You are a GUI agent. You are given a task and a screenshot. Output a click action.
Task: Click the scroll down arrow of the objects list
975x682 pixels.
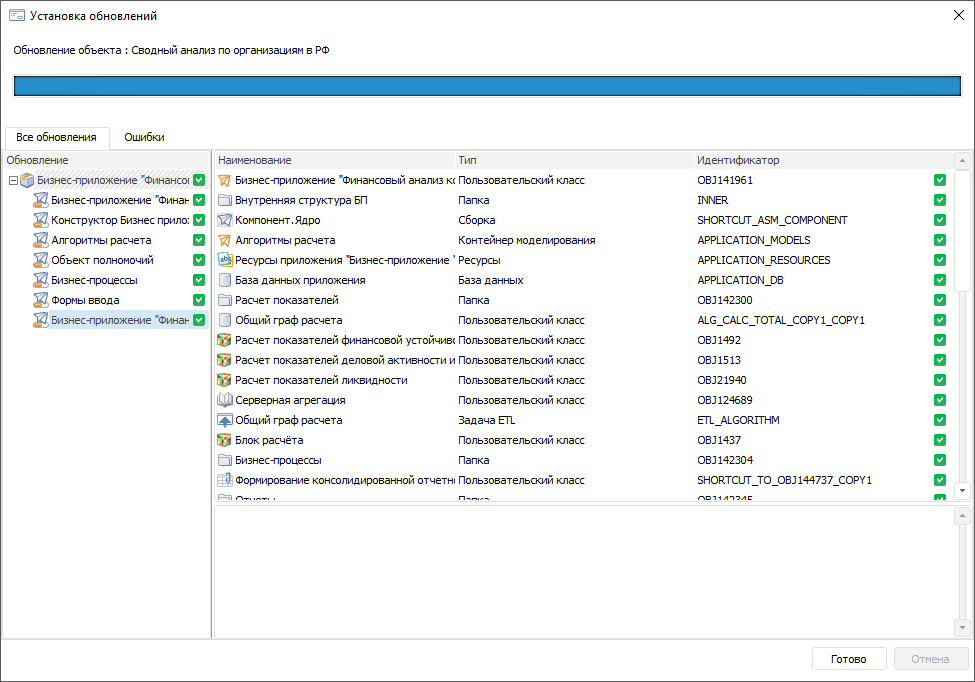pyautogui.click(x=962, y=491)
